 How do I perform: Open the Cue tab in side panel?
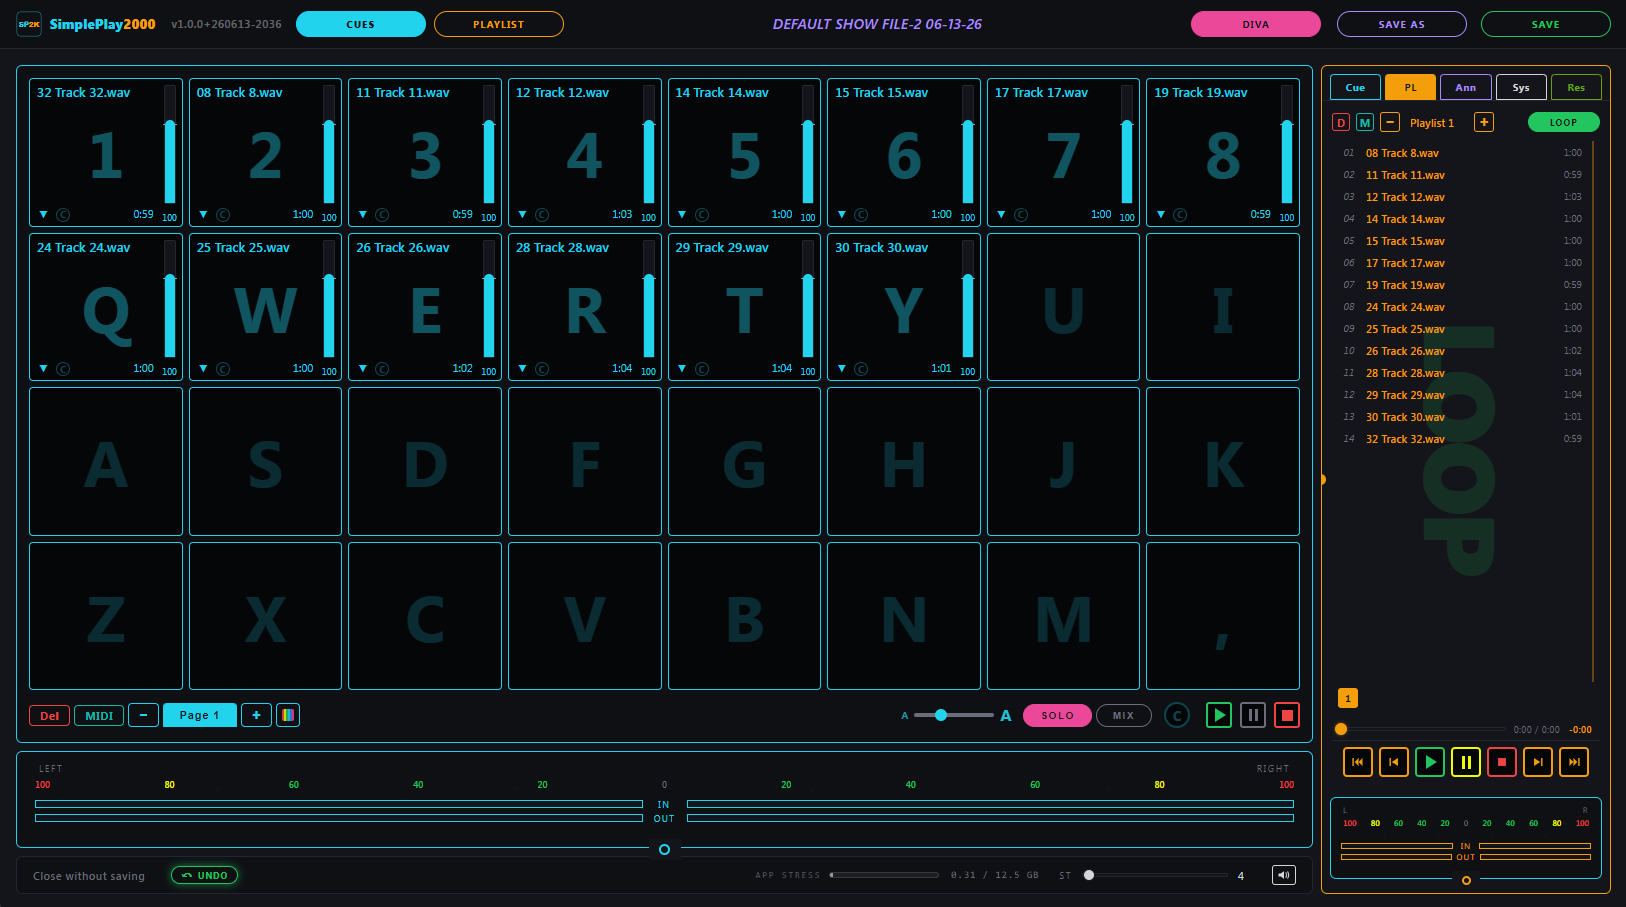coord(1355,87)
